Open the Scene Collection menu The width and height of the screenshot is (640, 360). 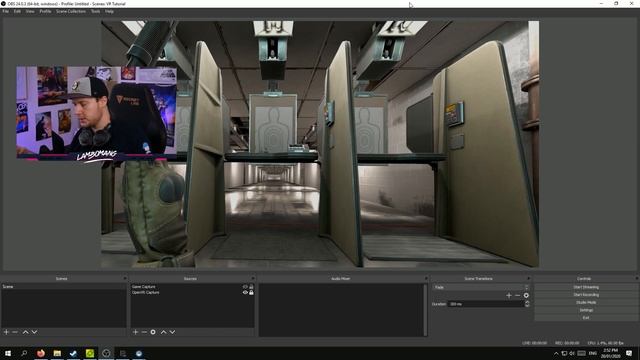click(71, 11)
